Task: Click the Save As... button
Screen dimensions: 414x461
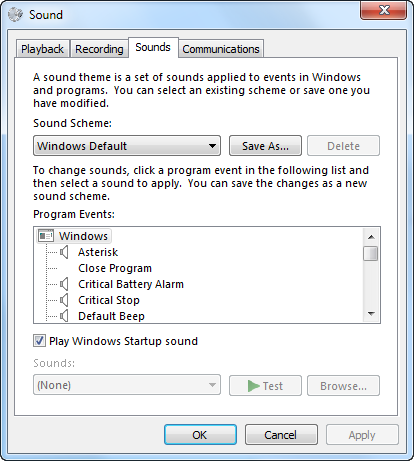Action: coord(265,146)
